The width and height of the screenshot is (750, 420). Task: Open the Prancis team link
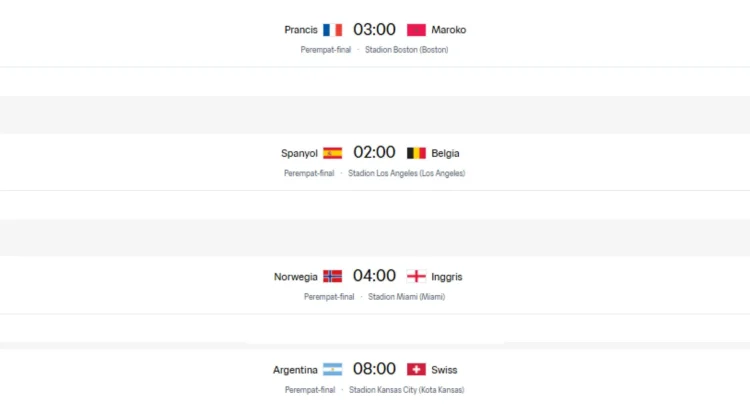point(301,30)
